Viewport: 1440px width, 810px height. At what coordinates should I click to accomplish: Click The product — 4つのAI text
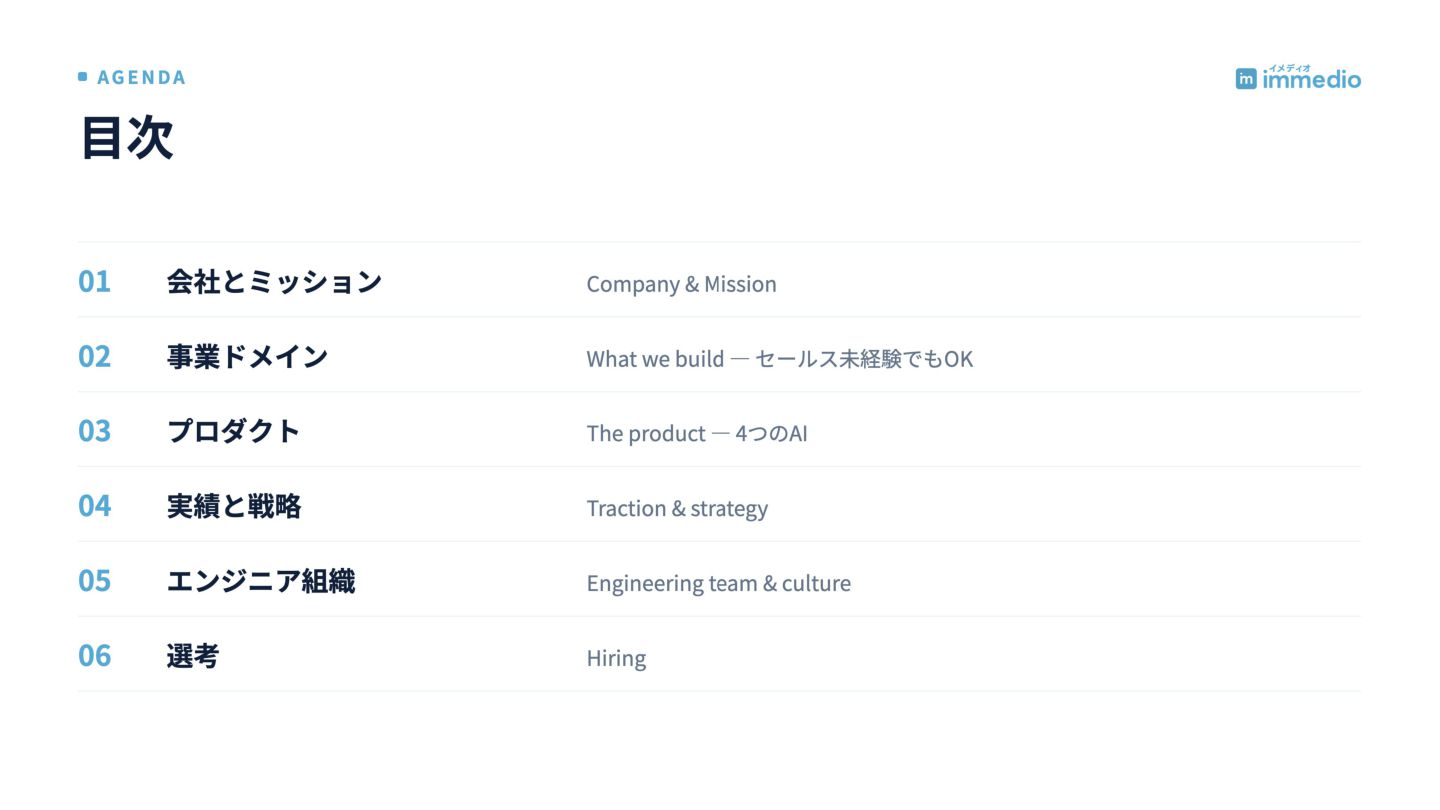click(697, 434)
